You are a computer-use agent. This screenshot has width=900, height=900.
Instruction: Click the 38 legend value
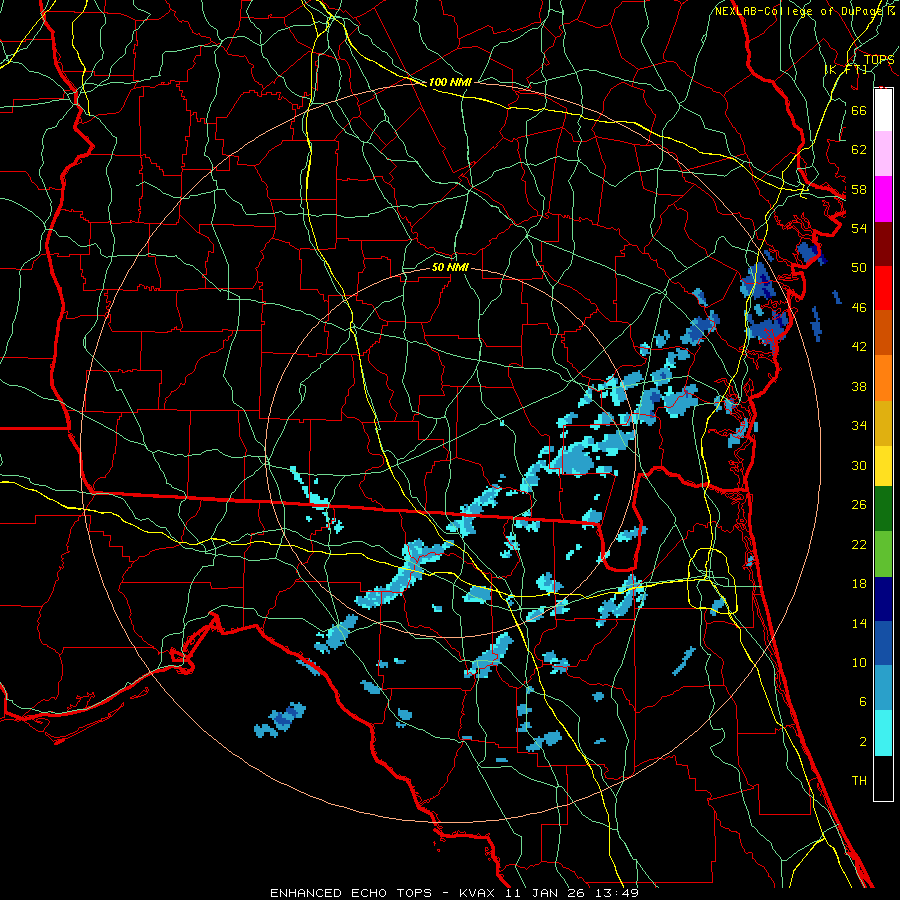click(x=859, y=386)
